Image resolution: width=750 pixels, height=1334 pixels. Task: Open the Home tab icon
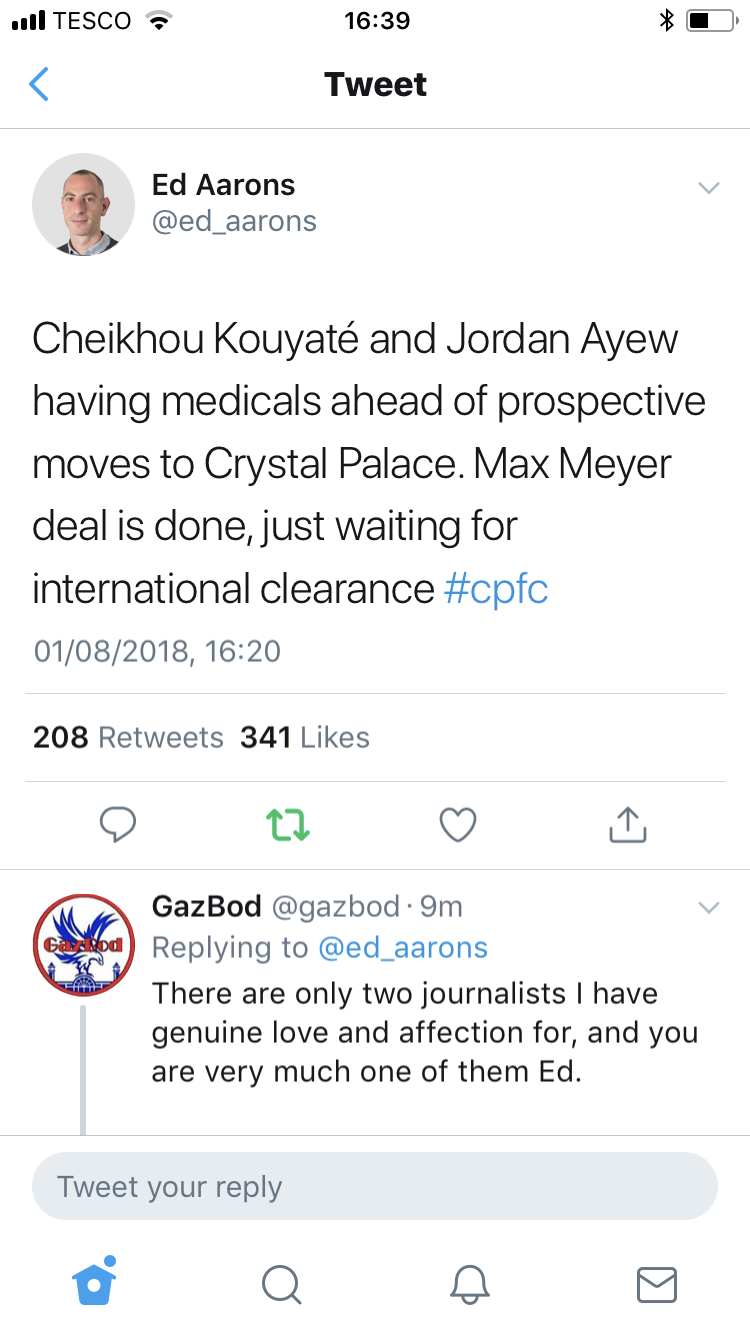95,1282
